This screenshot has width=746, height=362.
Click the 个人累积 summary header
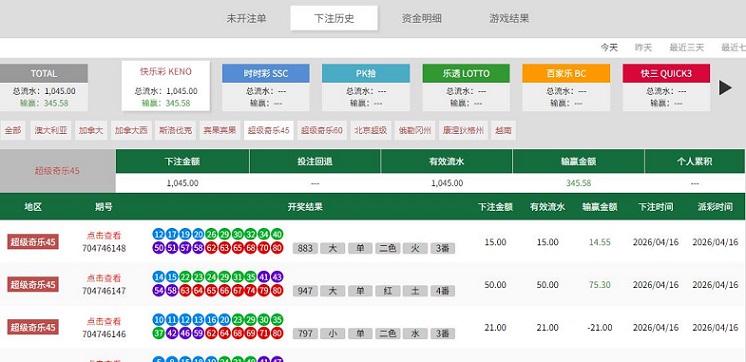(695, 161)
